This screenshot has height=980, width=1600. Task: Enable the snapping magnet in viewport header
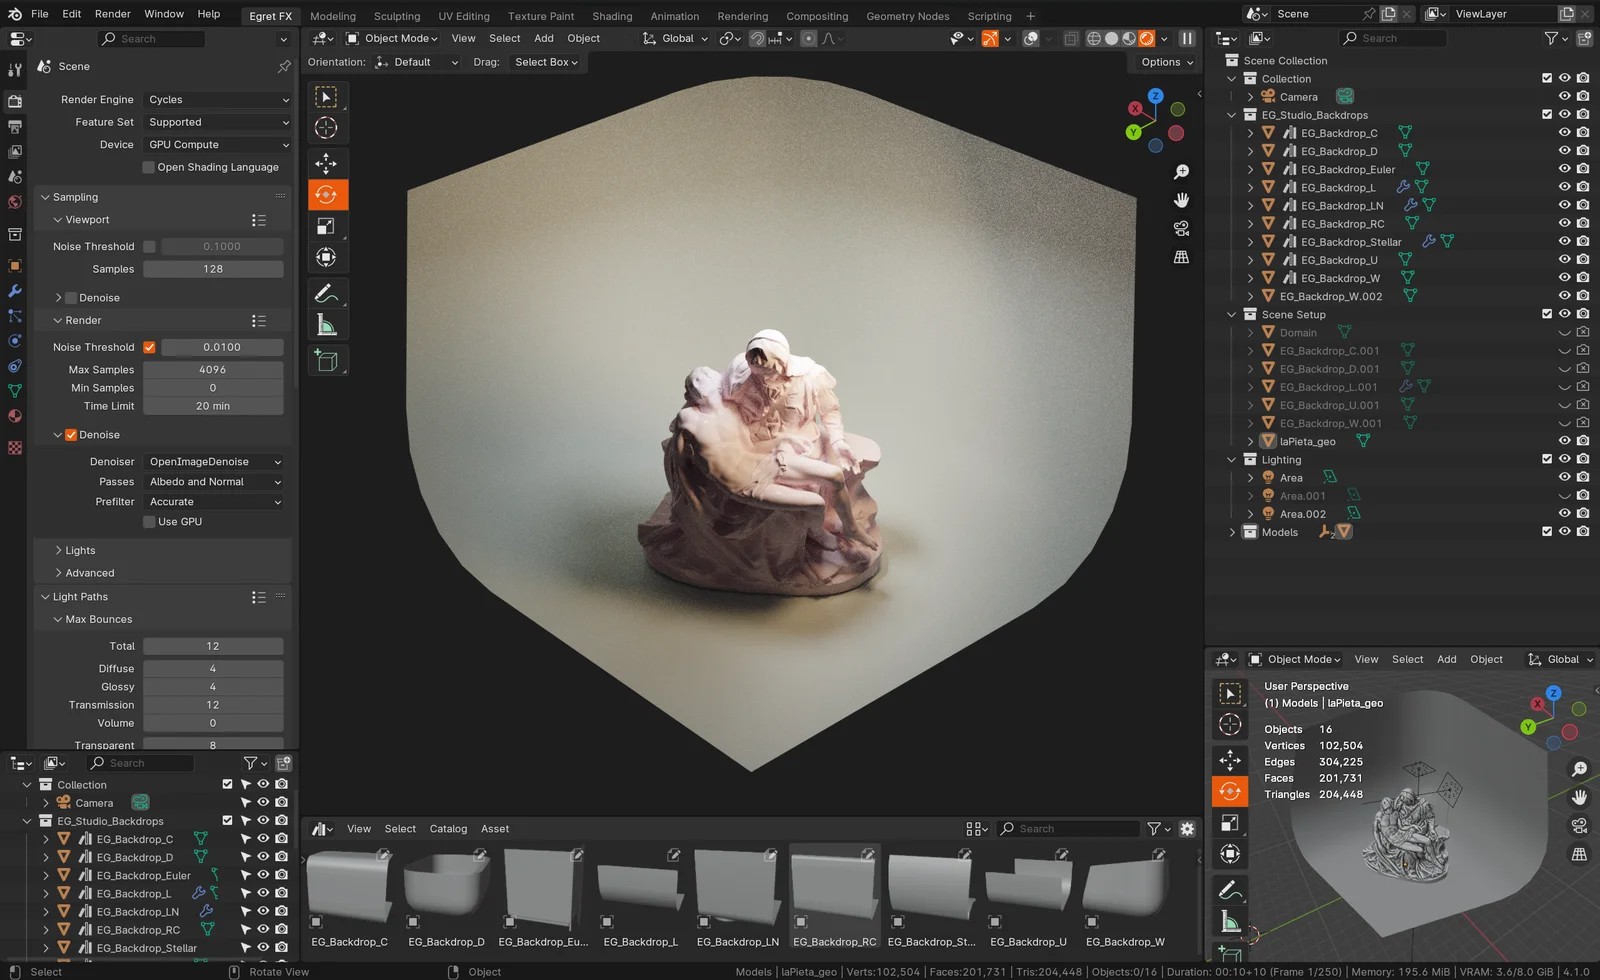click(x=757, y=38)
